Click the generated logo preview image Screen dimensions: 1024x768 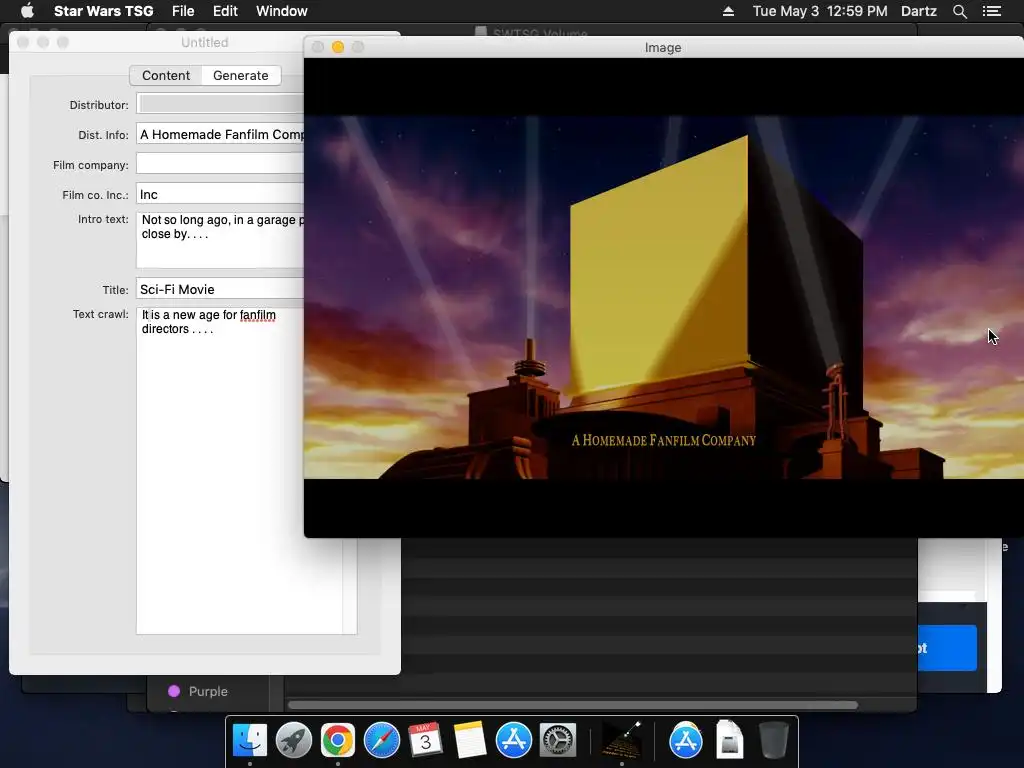coord(664,297)
